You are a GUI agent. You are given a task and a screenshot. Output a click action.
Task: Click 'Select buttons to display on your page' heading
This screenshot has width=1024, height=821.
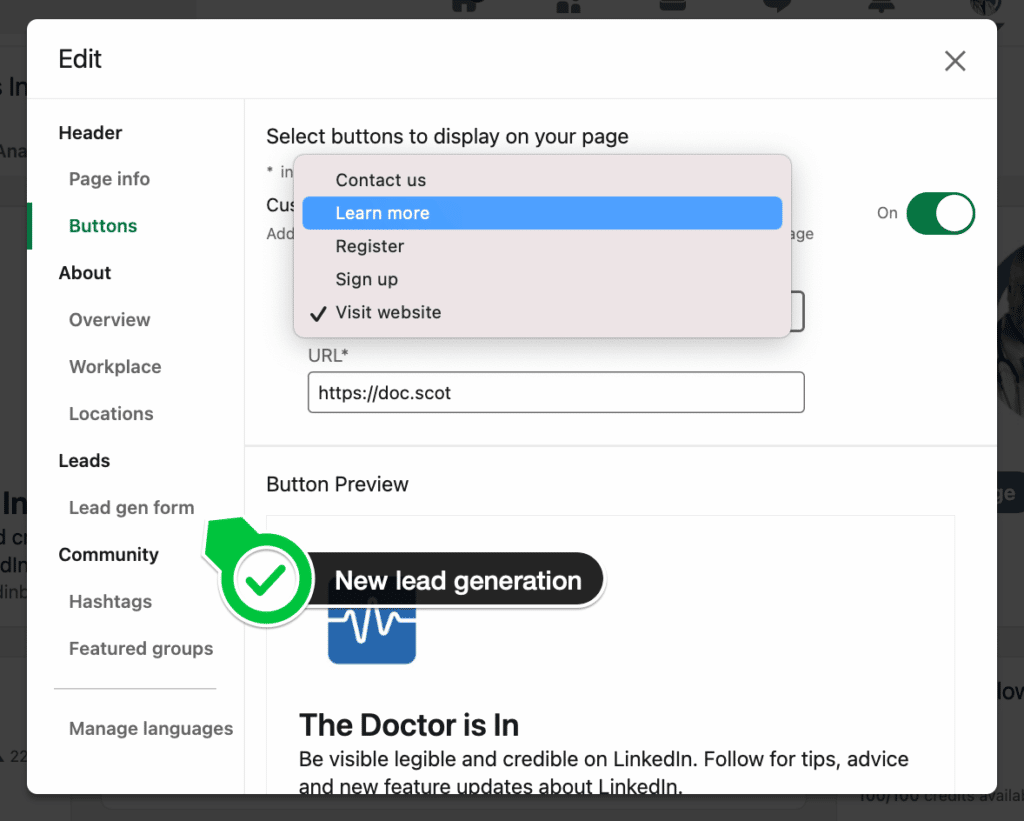click(447, 137)
